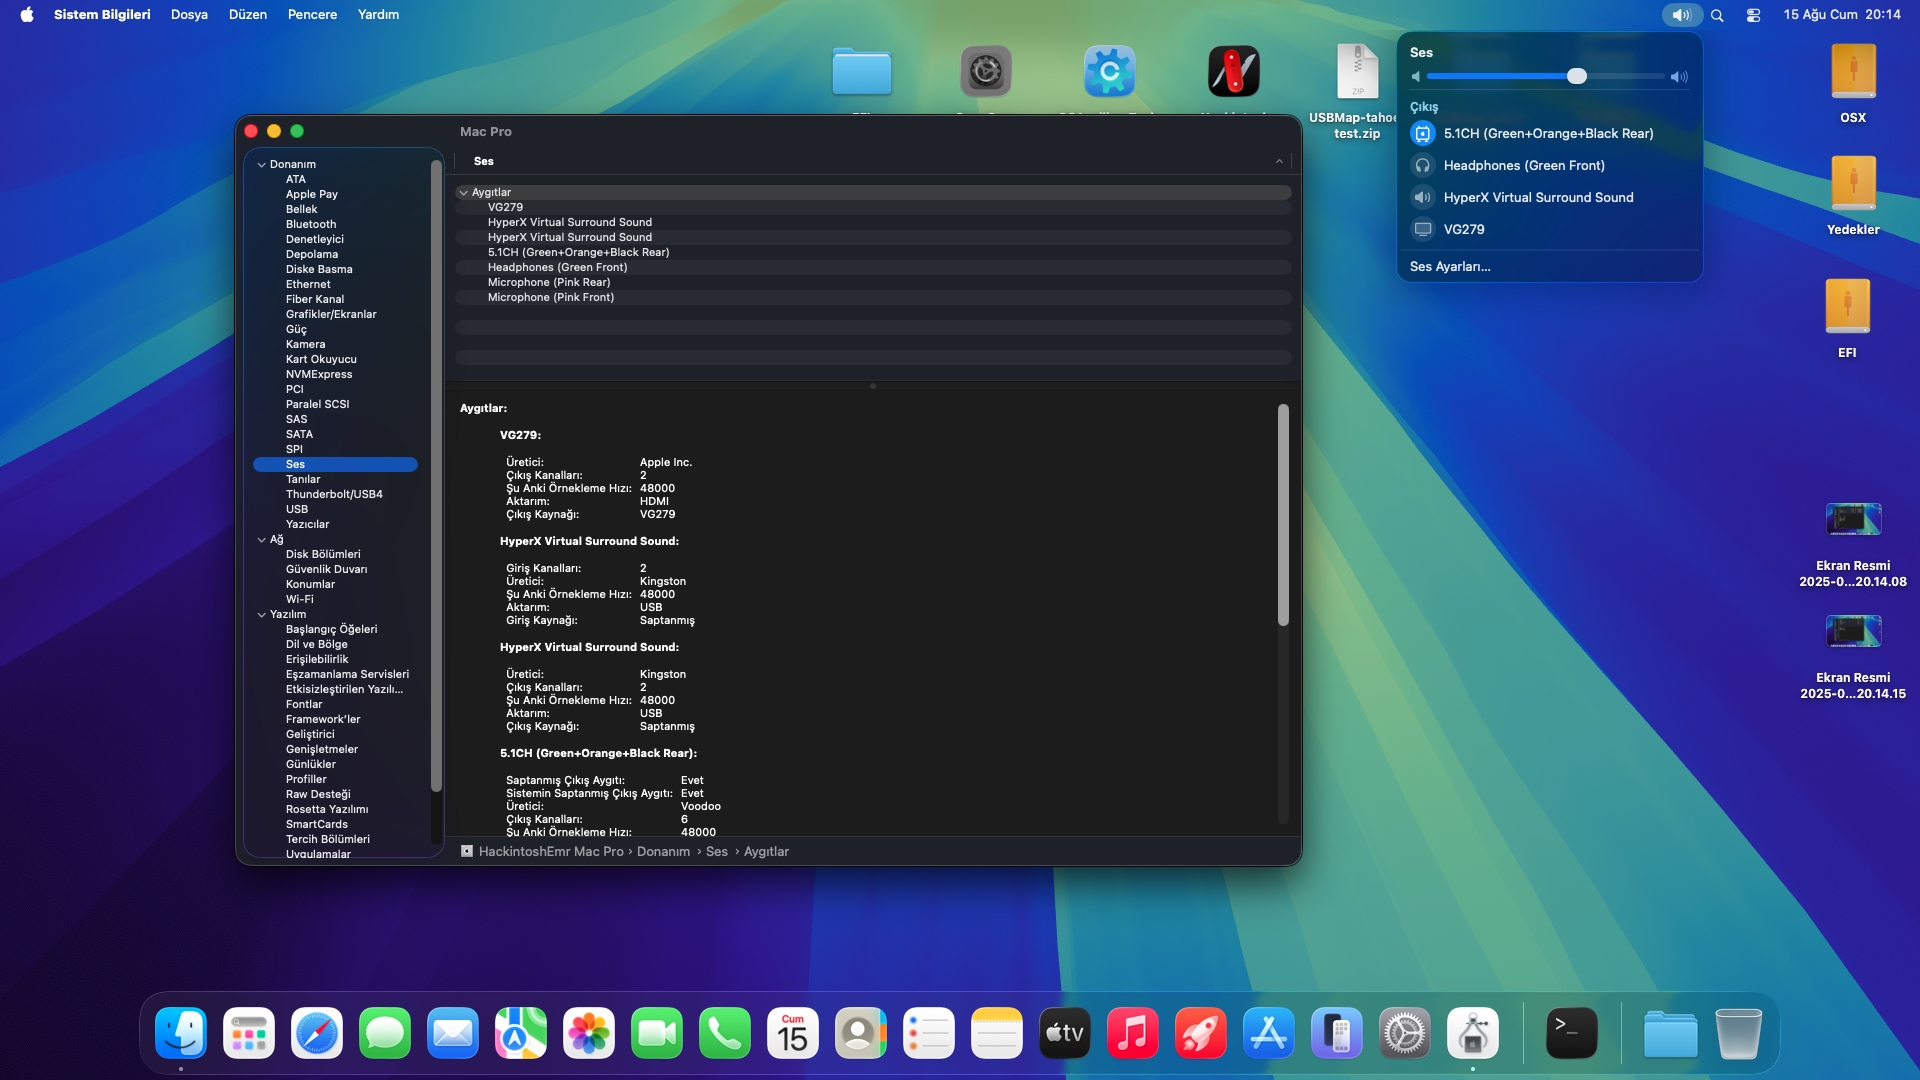
Task: Open the Pencere menu
Action: click(311, 14)
